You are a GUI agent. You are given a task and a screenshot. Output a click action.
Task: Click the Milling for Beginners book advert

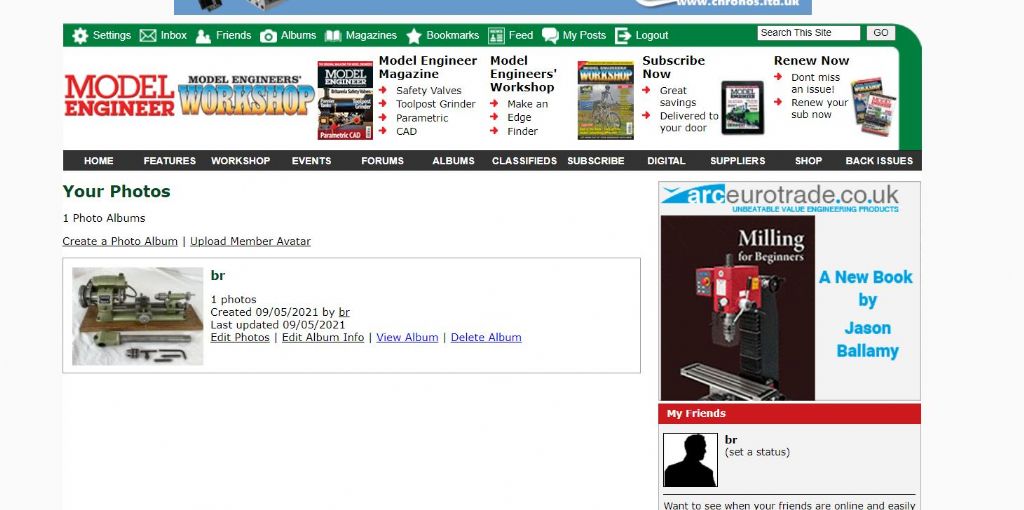coord(738,308)
